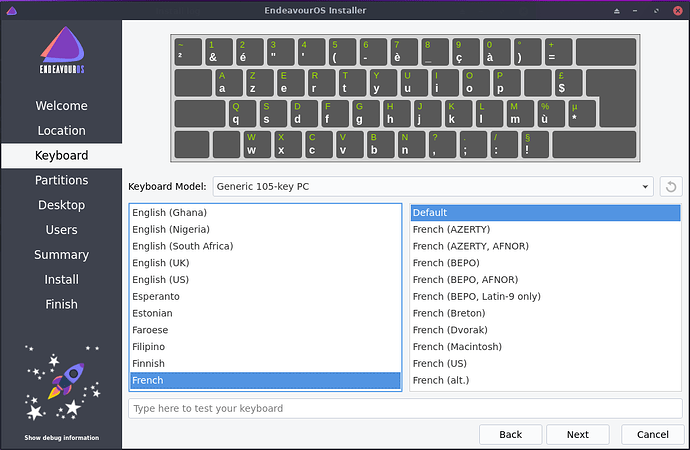This screenshot has height=450, width=690.
Task: Select English (UK) layout
Action: tap(265, 263)
